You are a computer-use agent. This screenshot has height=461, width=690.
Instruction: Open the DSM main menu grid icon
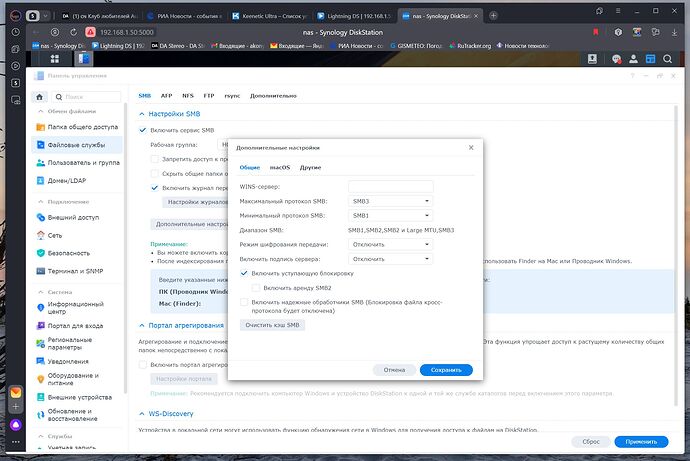(x=55, y=59)
